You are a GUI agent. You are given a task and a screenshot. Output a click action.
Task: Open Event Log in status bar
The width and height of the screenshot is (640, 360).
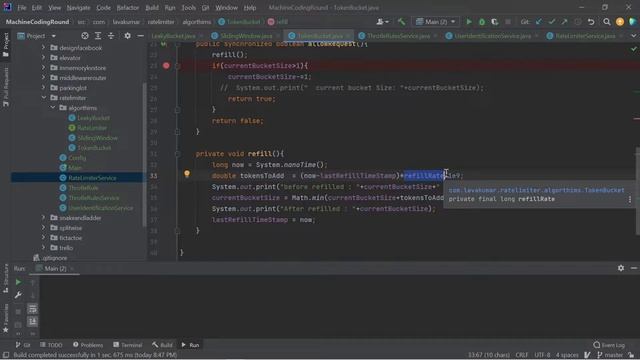pyautogui.click(x=609, y=345)
